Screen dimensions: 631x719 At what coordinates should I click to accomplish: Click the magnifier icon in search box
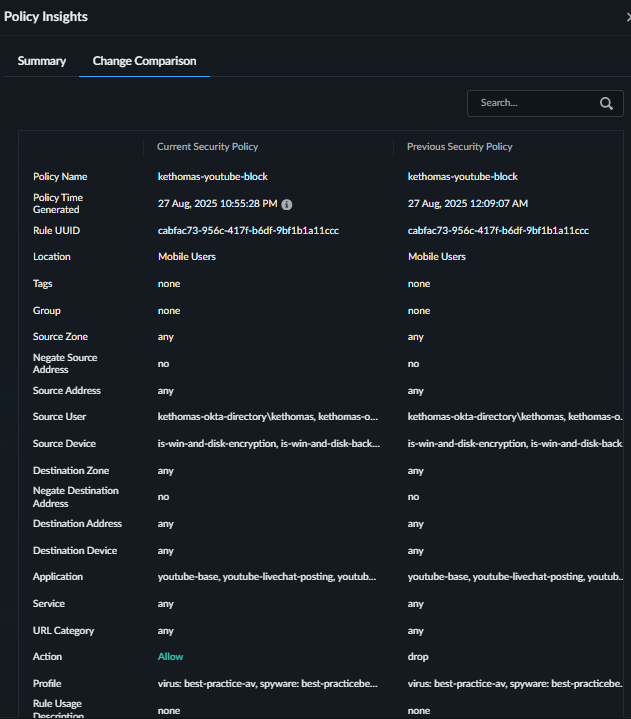[606, 103]
